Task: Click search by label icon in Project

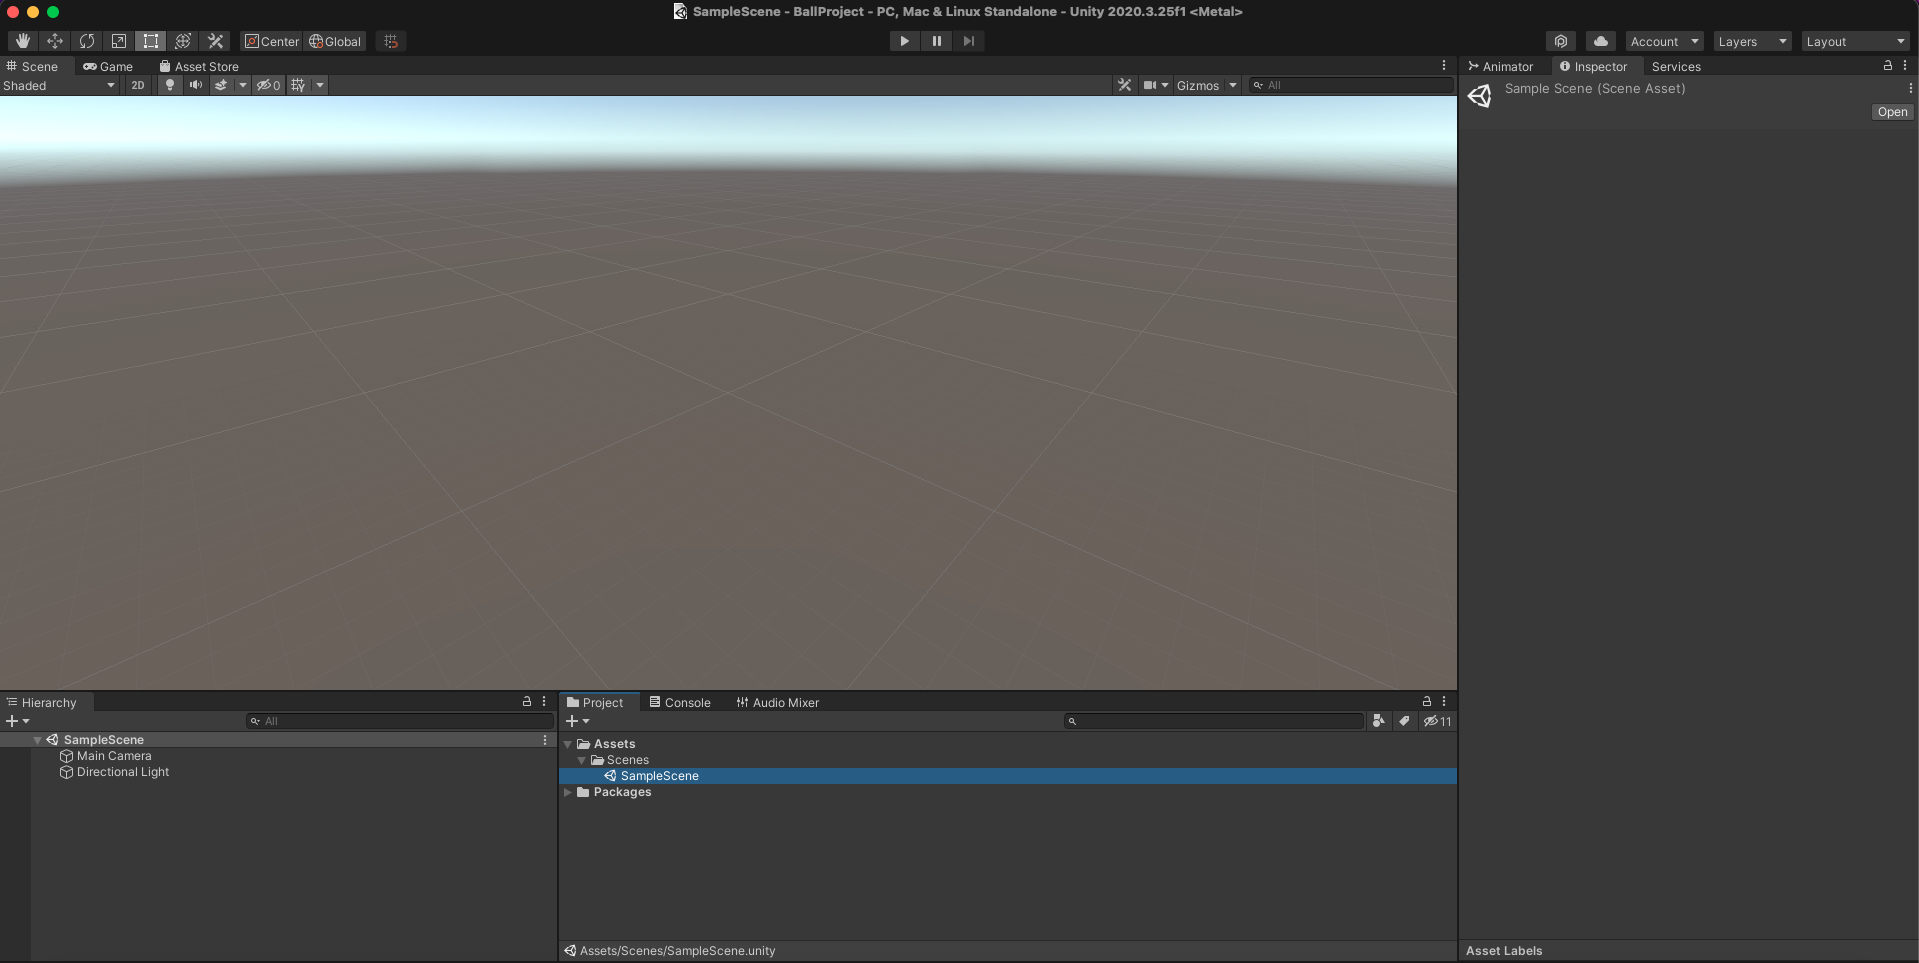Action: coord(1404,721)
